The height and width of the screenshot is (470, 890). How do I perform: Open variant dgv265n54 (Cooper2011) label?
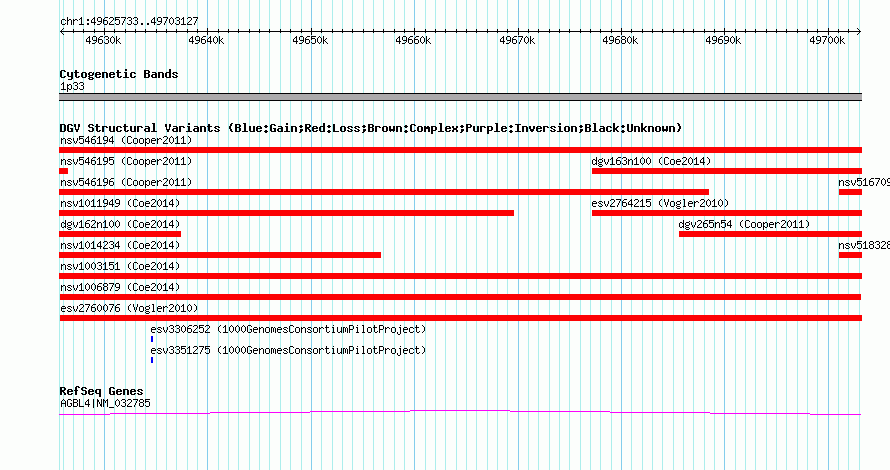(744, 224)
